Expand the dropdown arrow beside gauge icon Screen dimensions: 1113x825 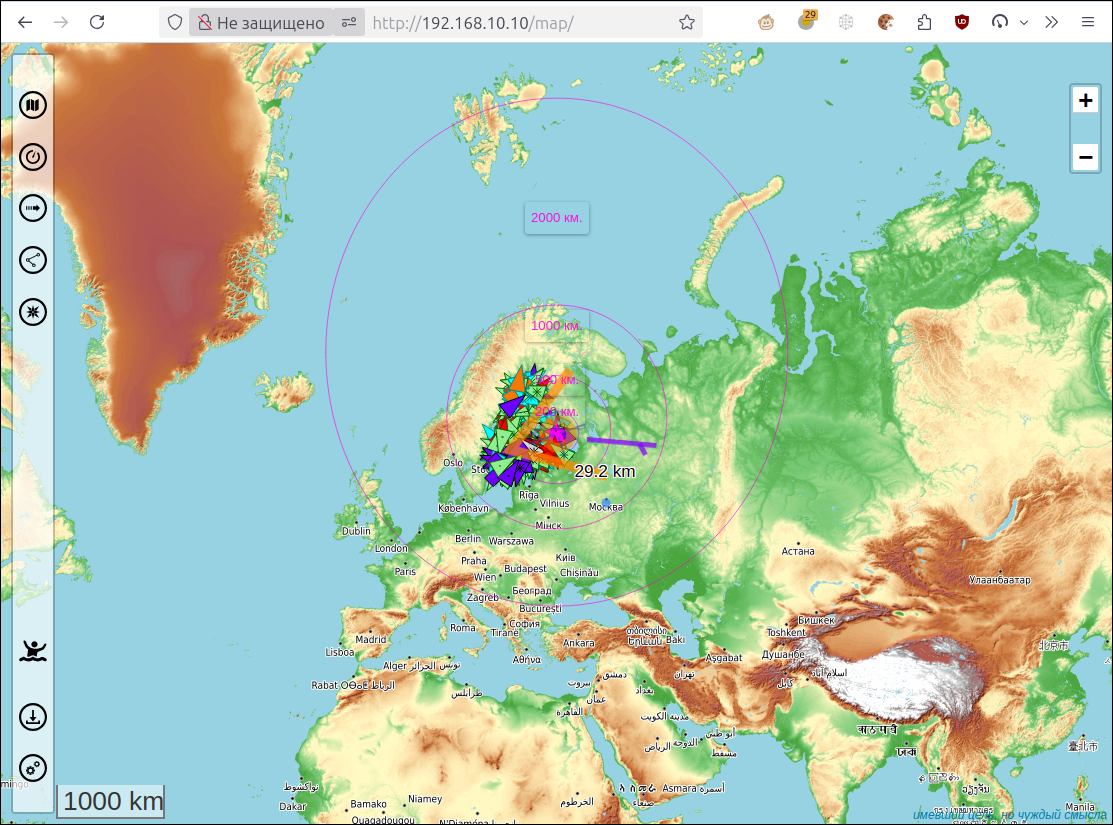coord(1024,22)
